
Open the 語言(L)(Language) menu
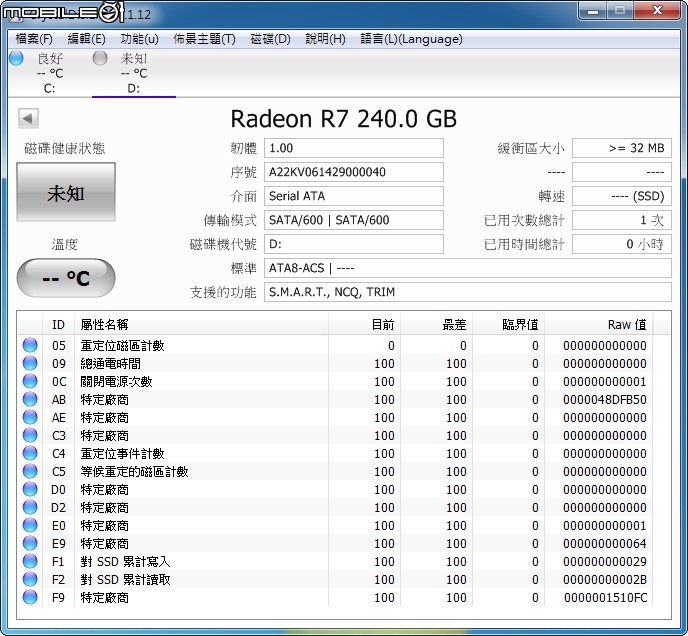coord(411,39)
